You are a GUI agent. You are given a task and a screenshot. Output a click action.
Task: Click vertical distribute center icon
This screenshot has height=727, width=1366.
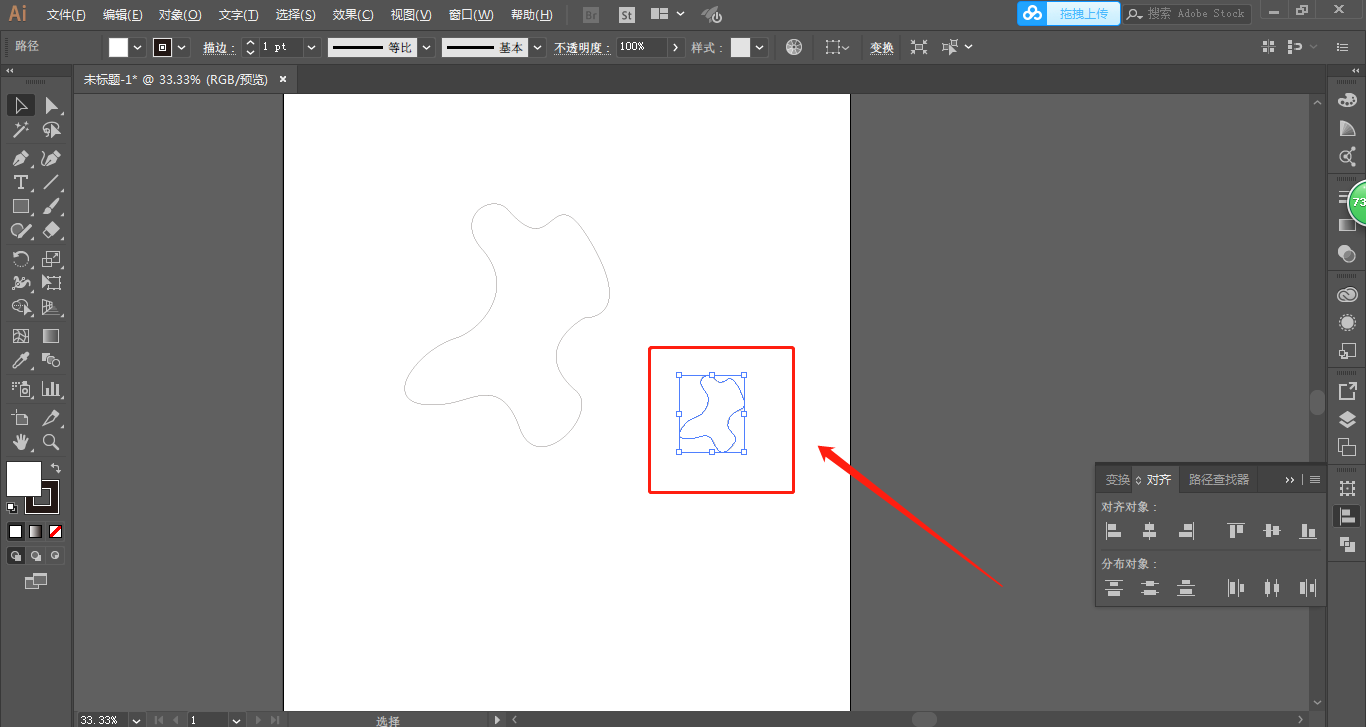point(1150,588)
